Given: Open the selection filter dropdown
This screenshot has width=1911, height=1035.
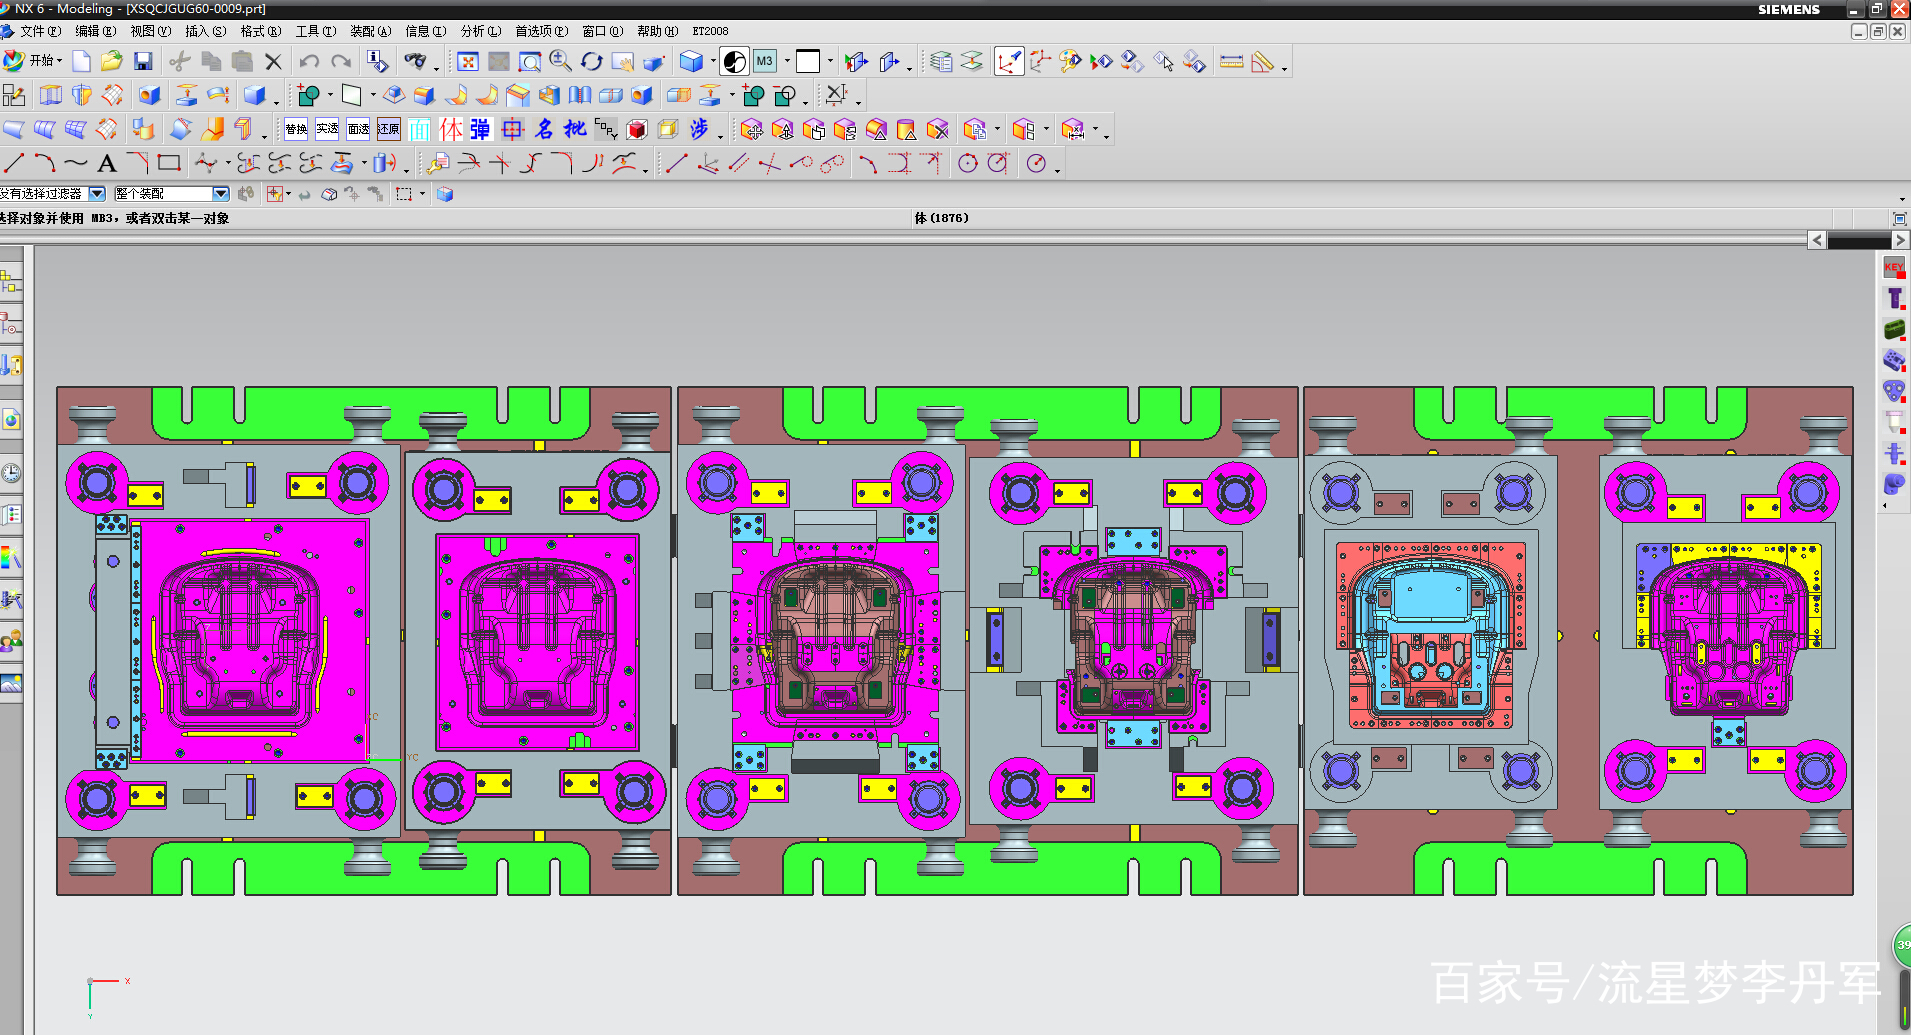Looking at the screenshot, I should pyautogui.click(x=97, y=194).
